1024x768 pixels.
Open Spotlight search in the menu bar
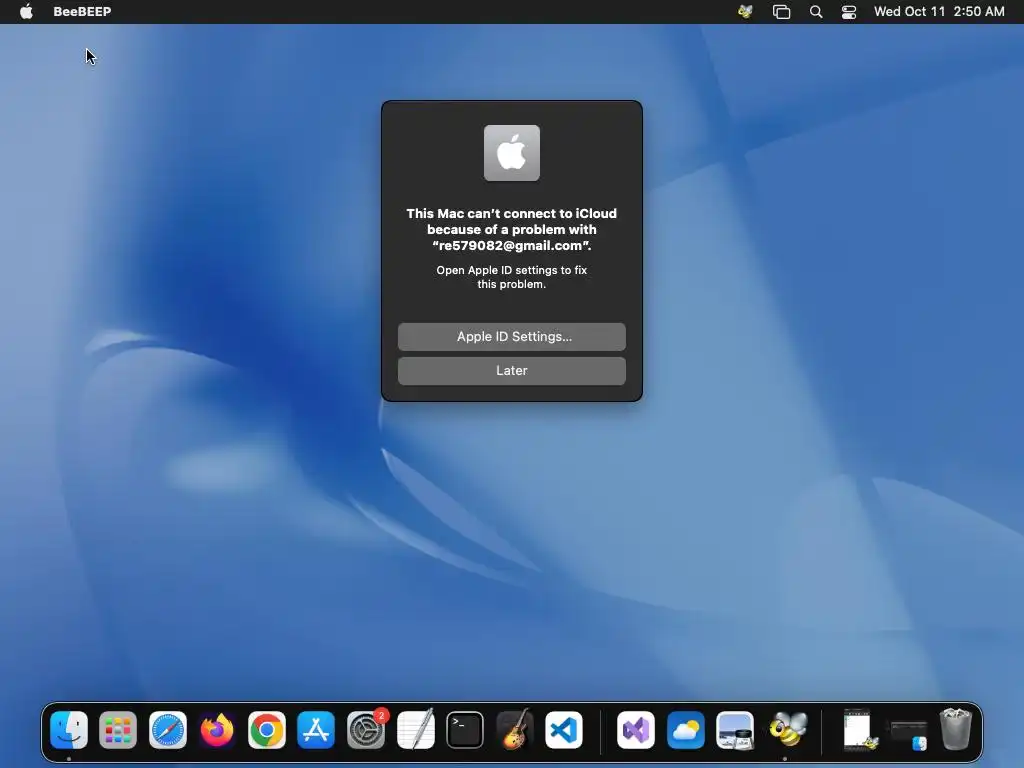(816, 11)
